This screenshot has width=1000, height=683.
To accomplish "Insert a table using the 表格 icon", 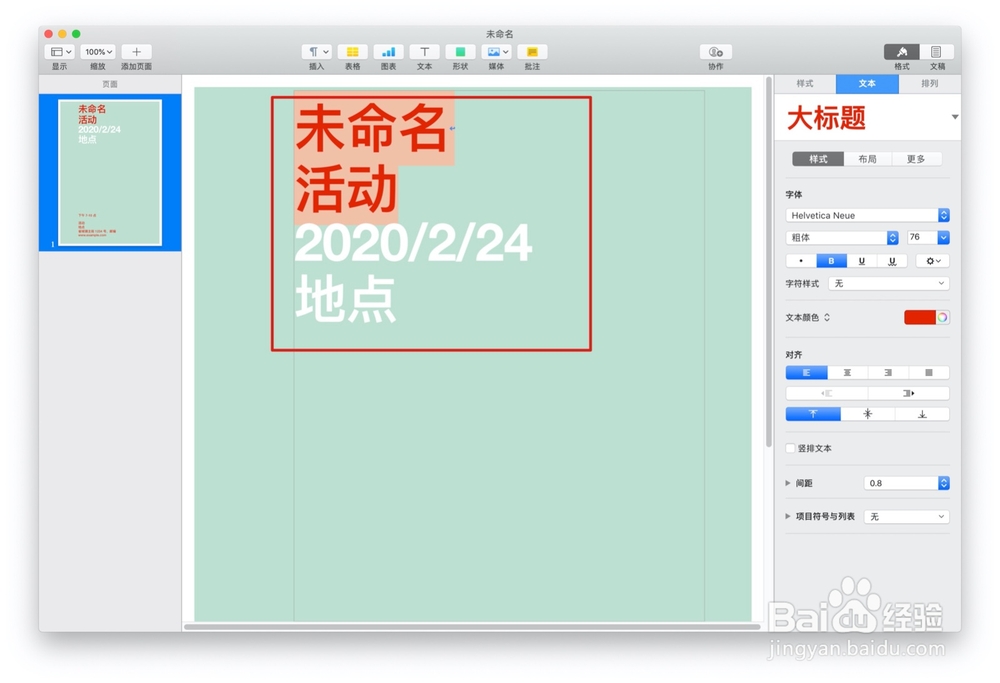I will tap(353, 52).
